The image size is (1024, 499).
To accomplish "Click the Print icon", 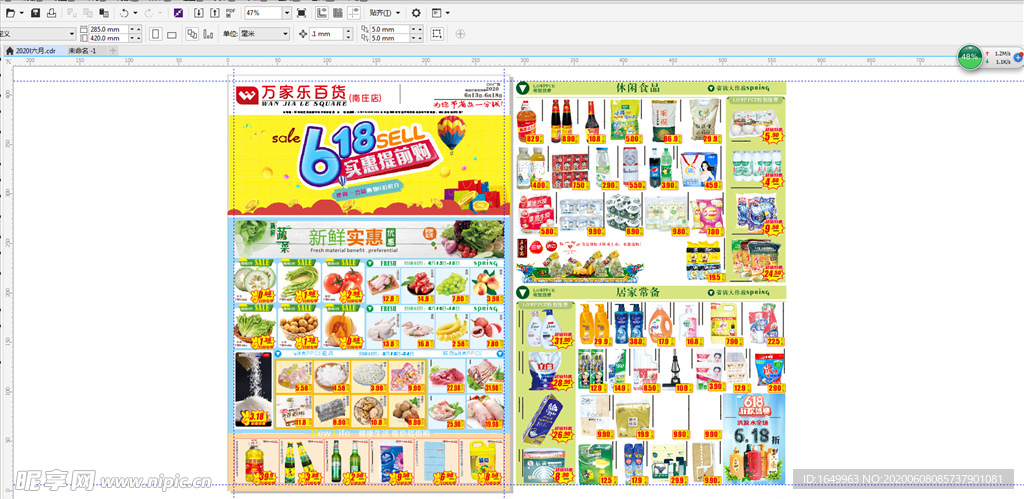I will 51,13.
